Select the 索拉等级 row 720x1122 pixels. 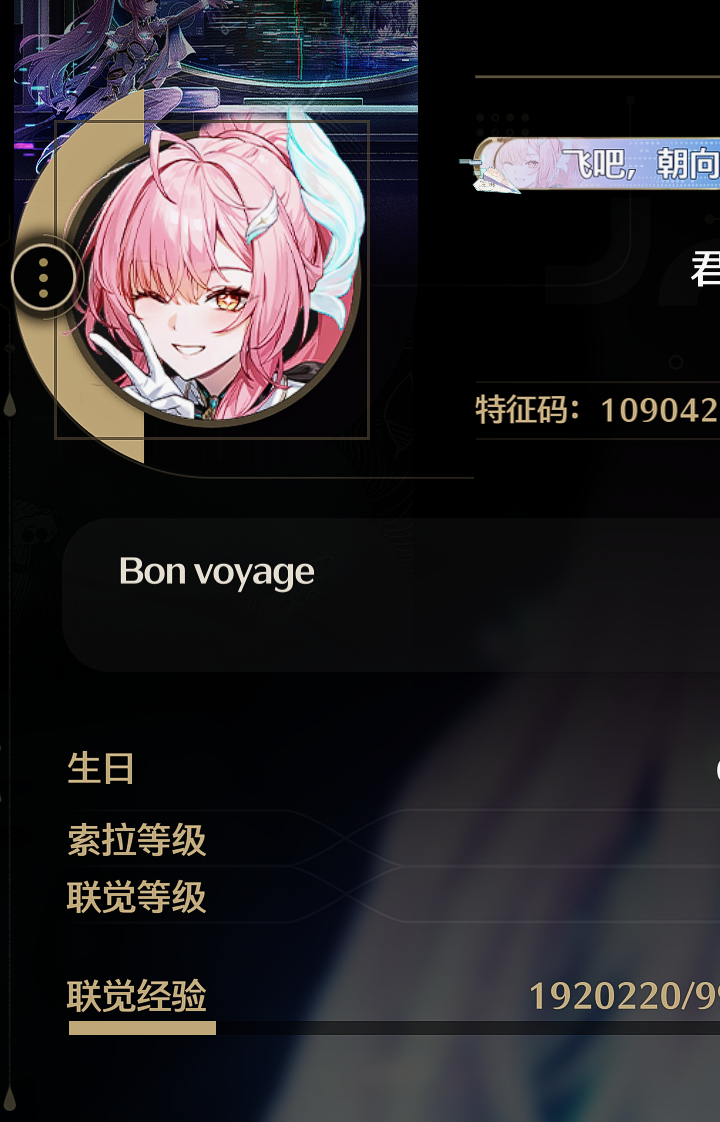click(x=394, y=839)
